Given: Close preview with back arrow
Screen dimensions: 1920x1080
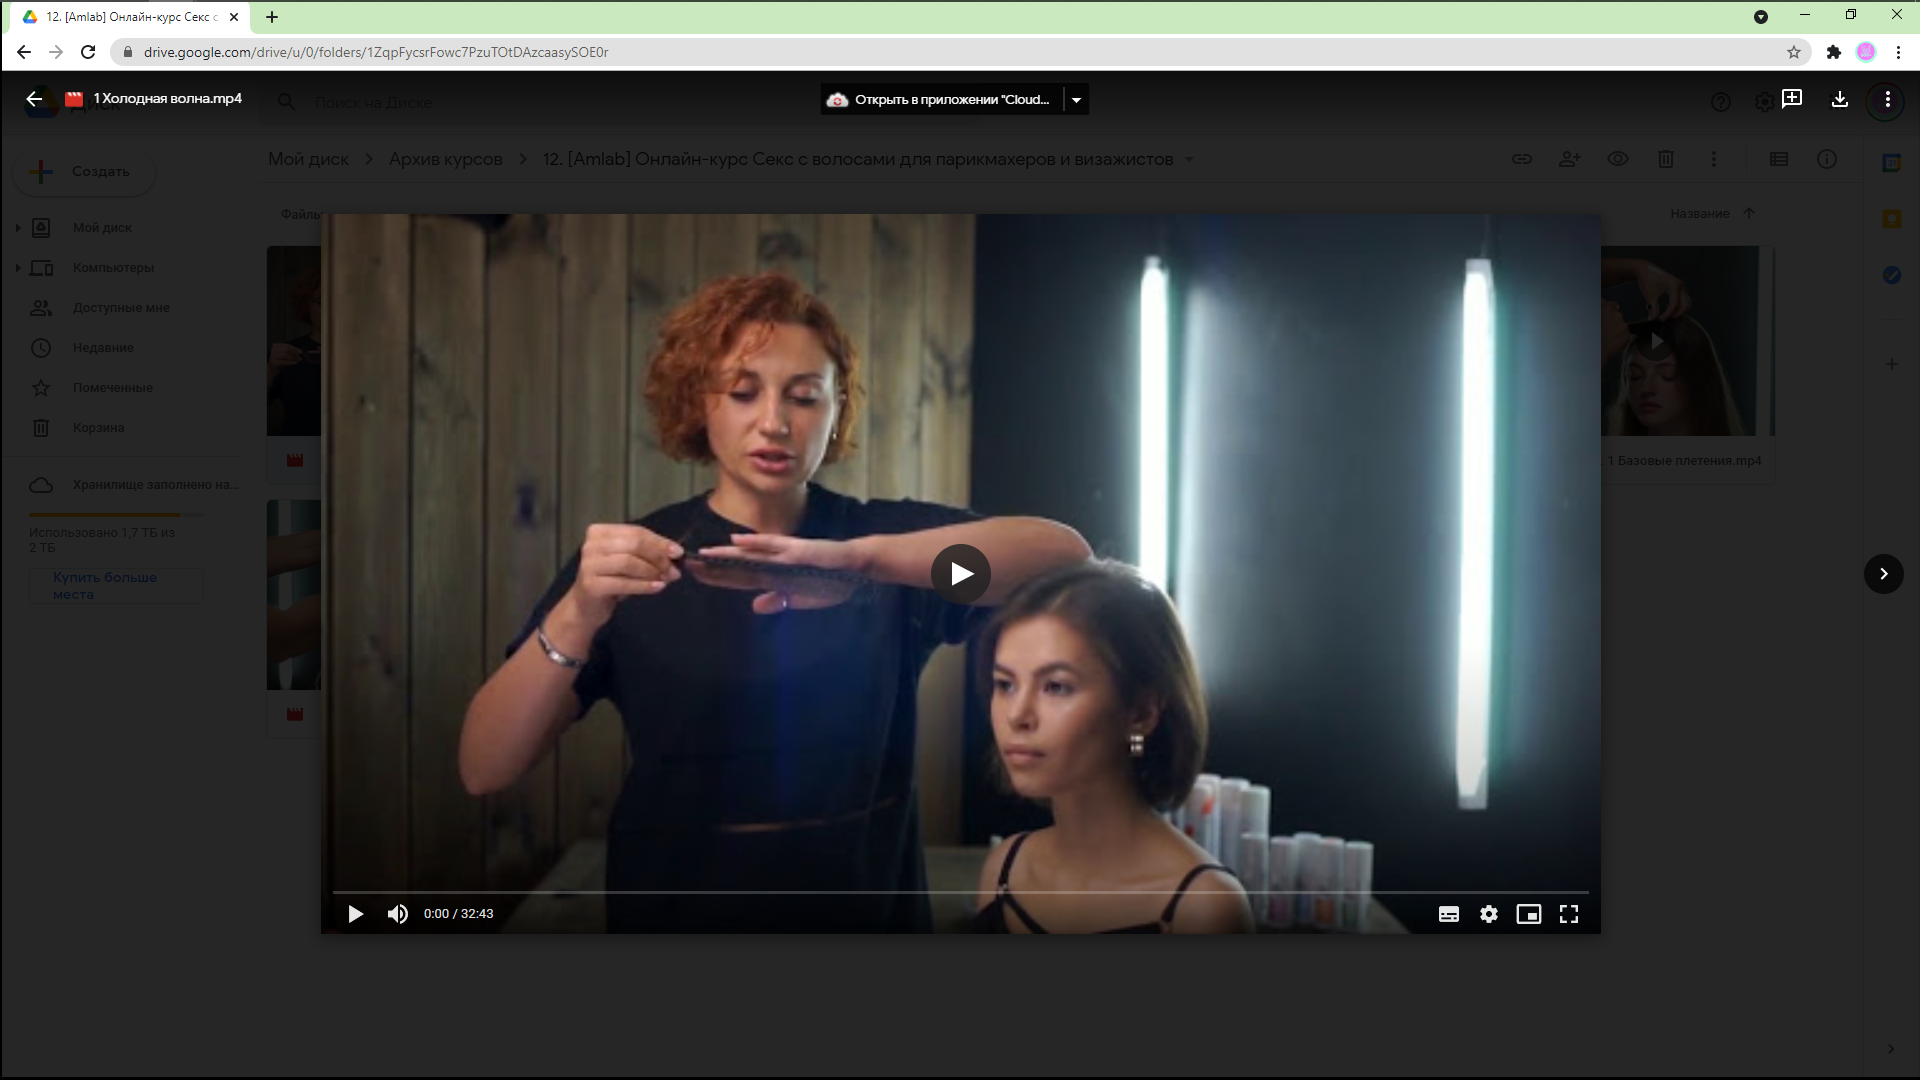Looking at the screenshot, I should (34, 99).
